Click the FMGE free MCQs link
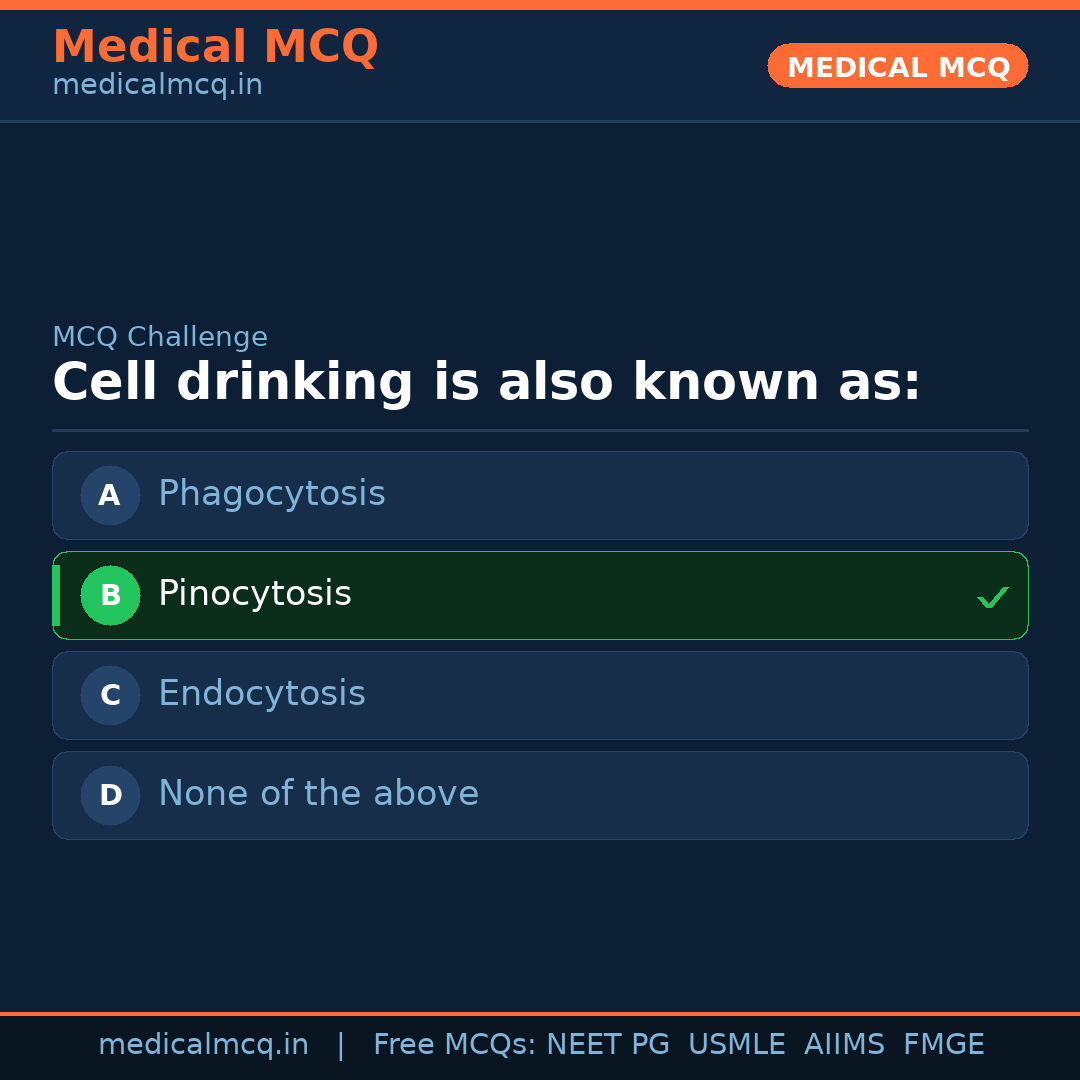 [943, 1044]
